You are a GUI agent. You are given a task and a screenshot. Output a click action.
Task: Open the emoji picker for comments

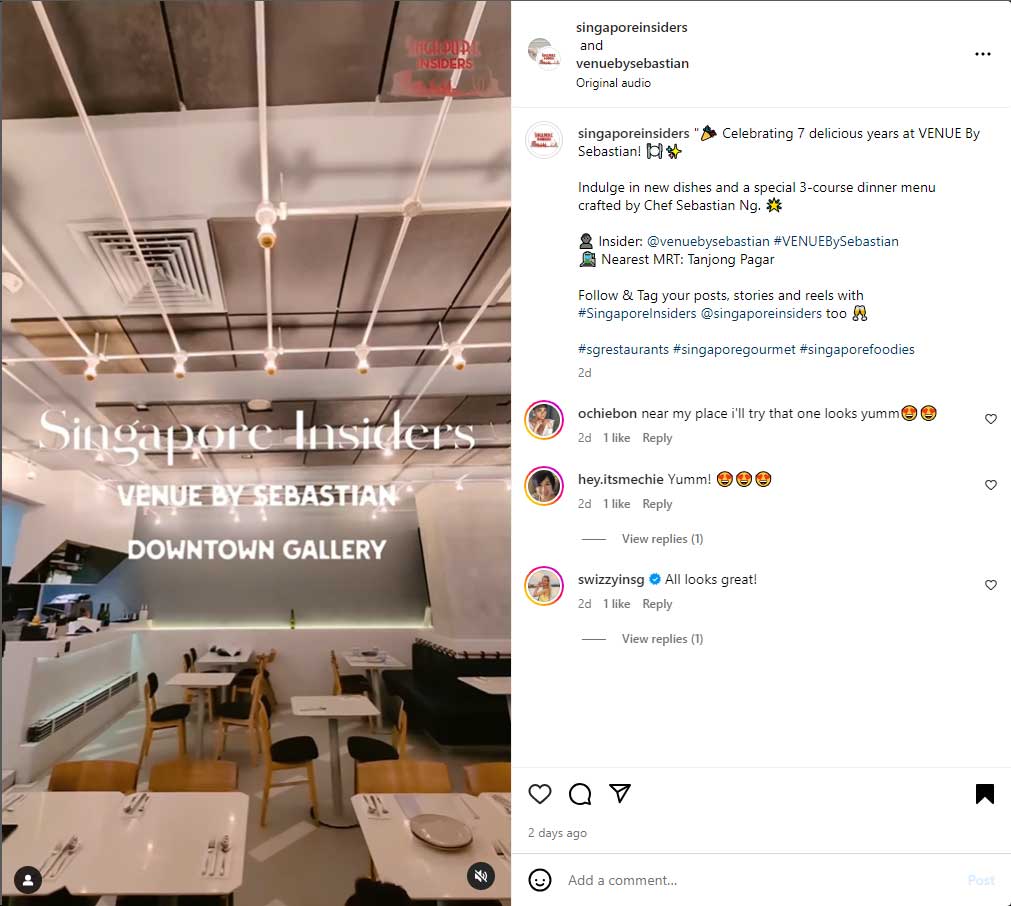click(x=540, y=880)
